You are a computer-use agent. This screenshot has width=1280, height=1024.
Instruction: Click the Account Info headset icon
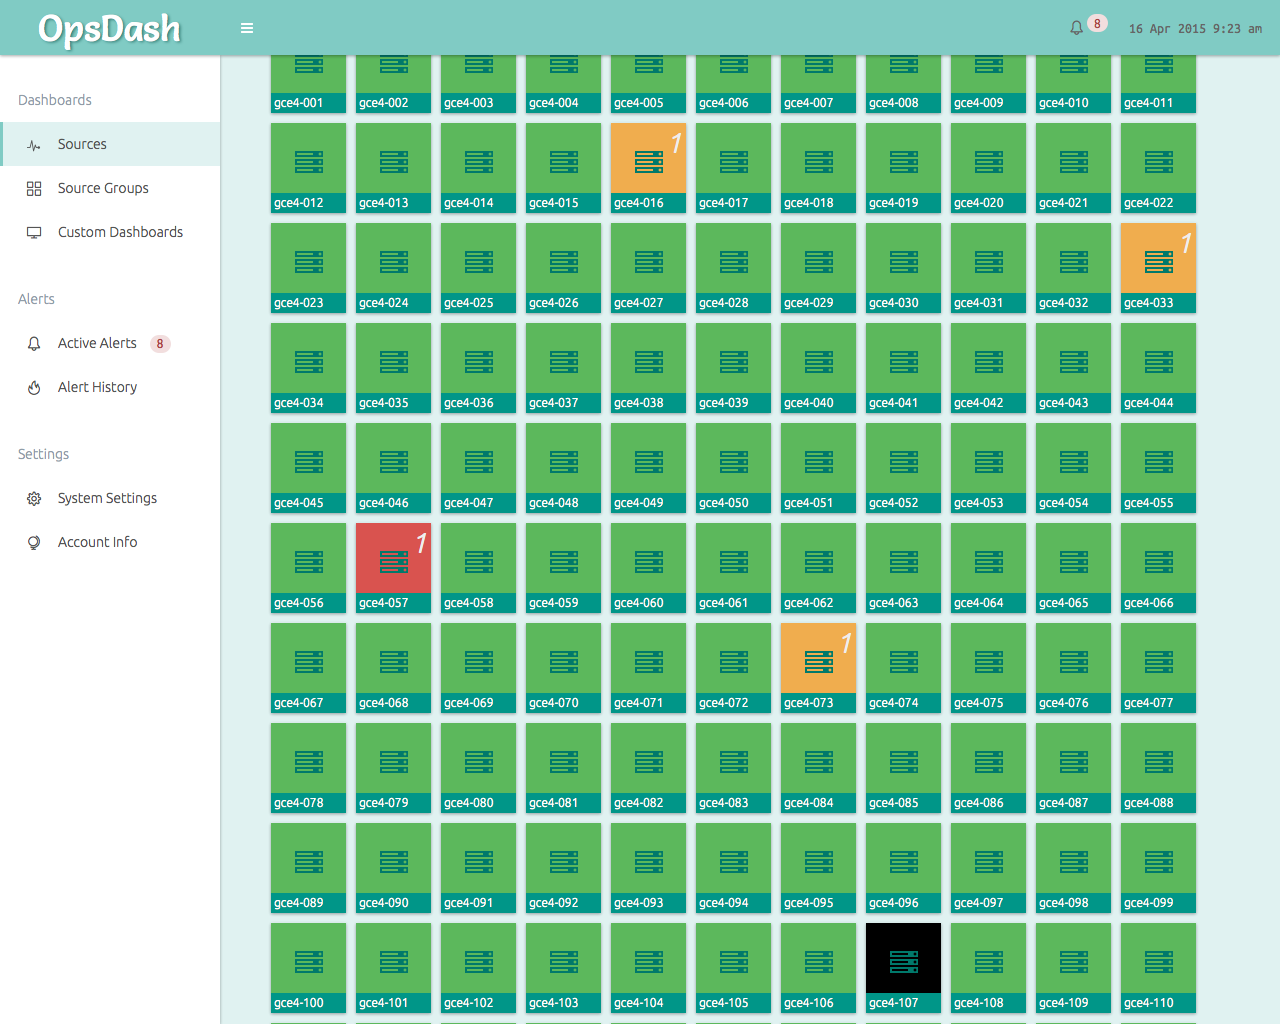(x=33, y=541)
